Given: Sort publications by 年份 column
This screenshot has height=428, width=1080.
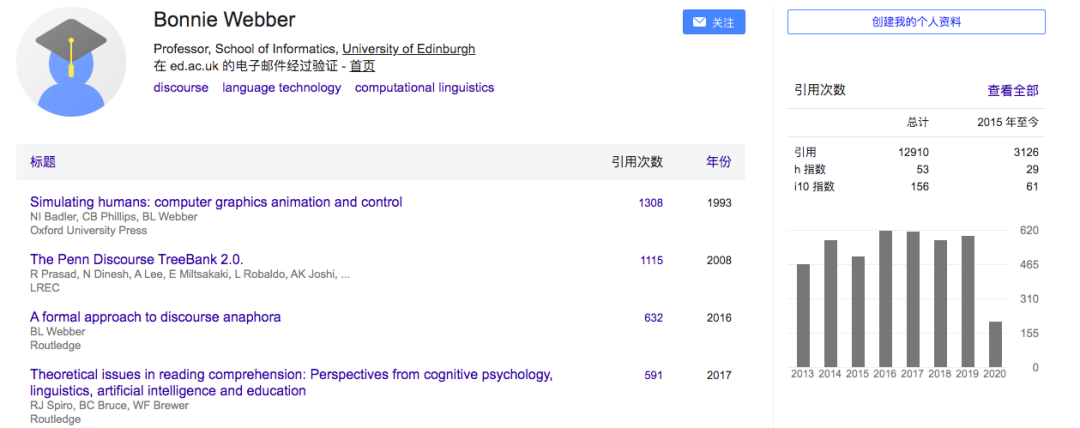Looking at the screenshot, I should click(x=718, y=162).
